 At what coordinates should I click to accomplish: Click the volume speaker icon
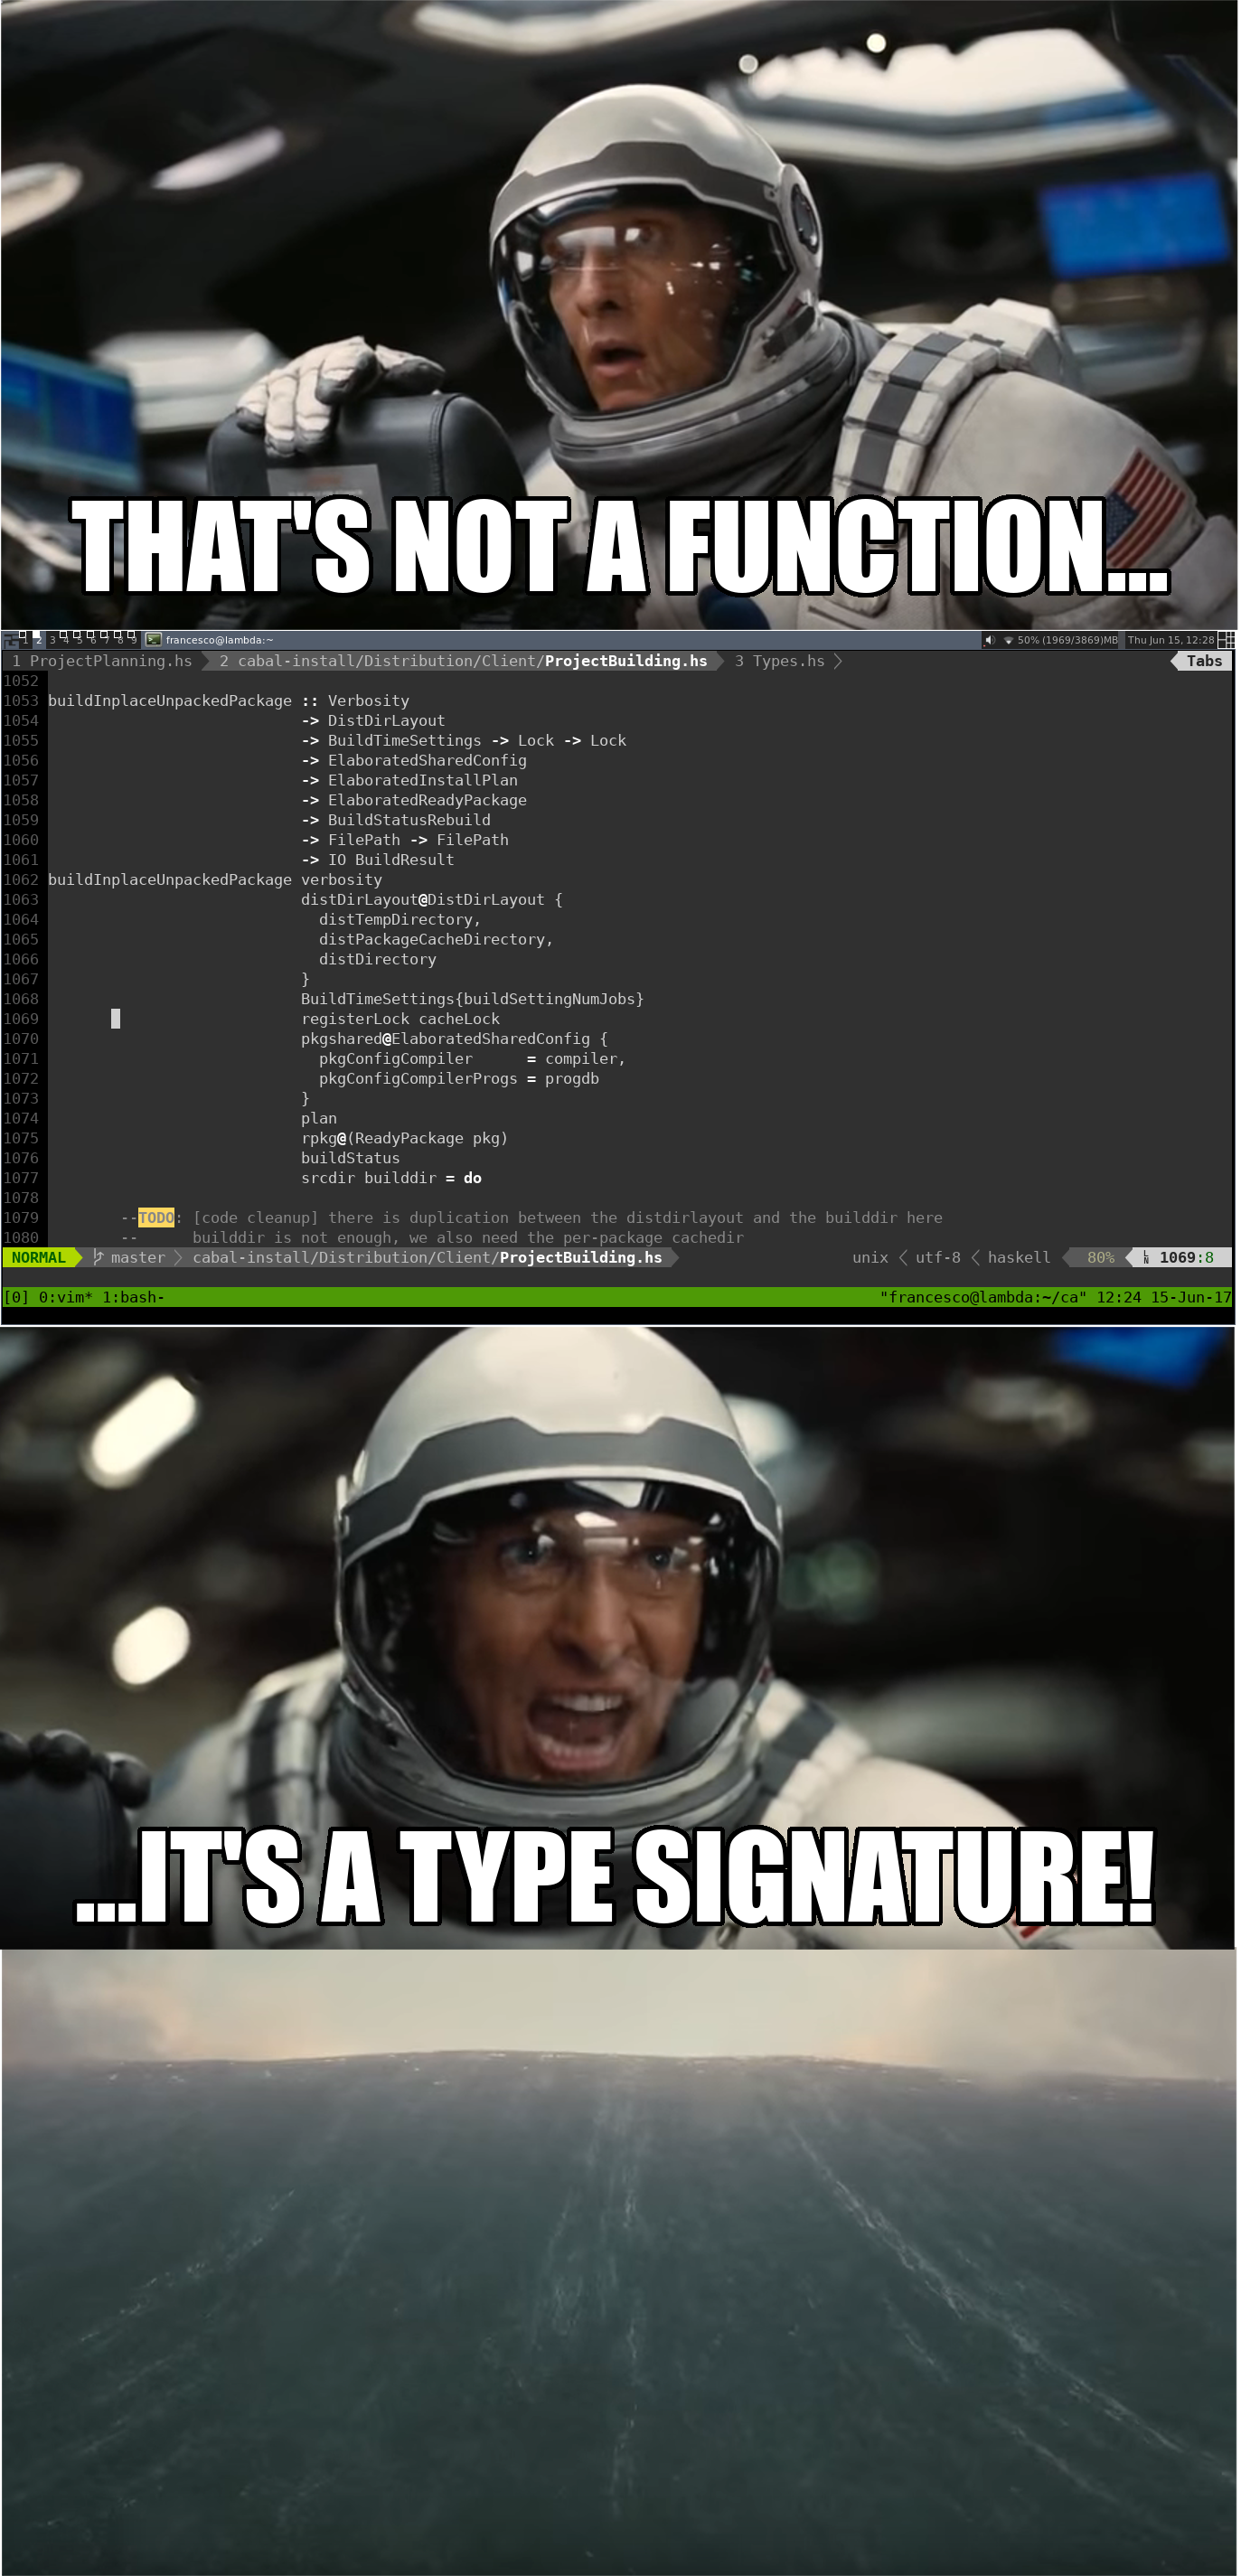click(x=991, y=640)
